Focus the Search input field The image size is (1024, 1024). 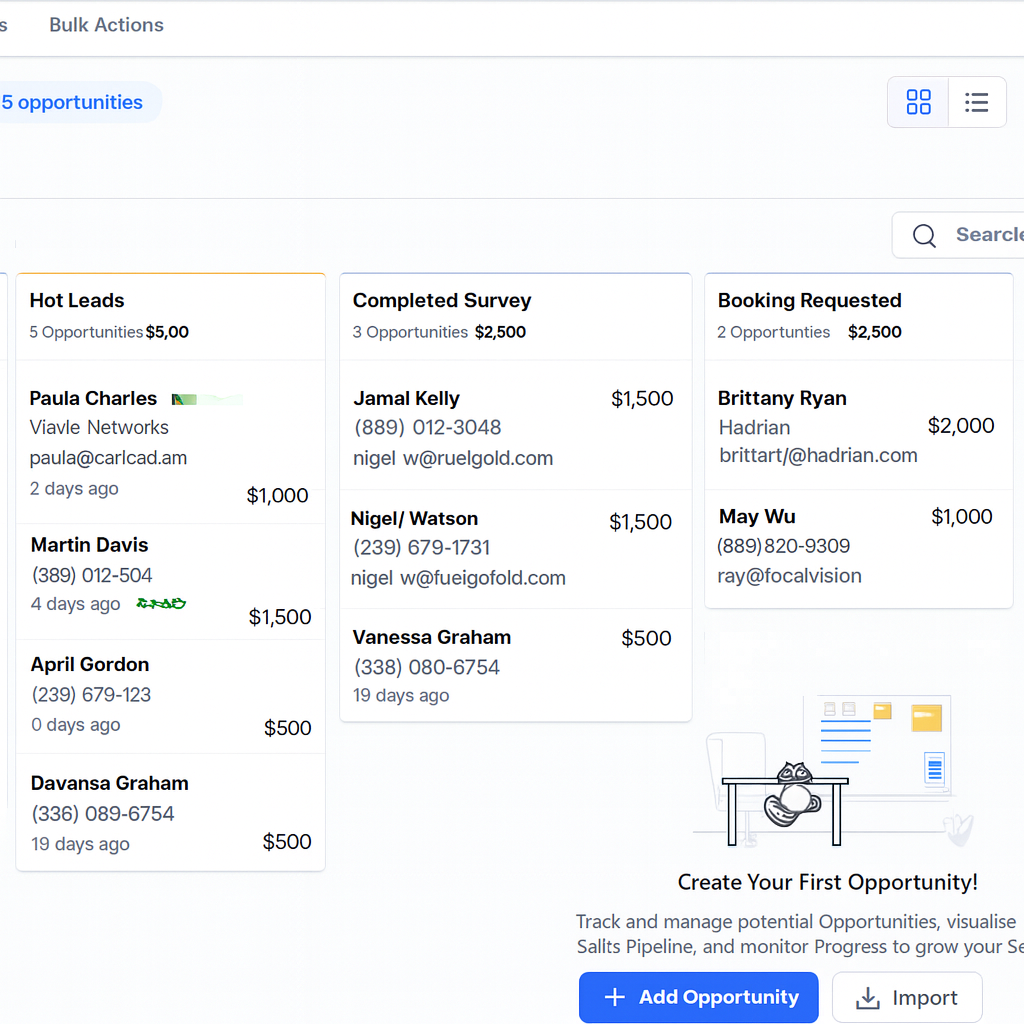(985, 235)
